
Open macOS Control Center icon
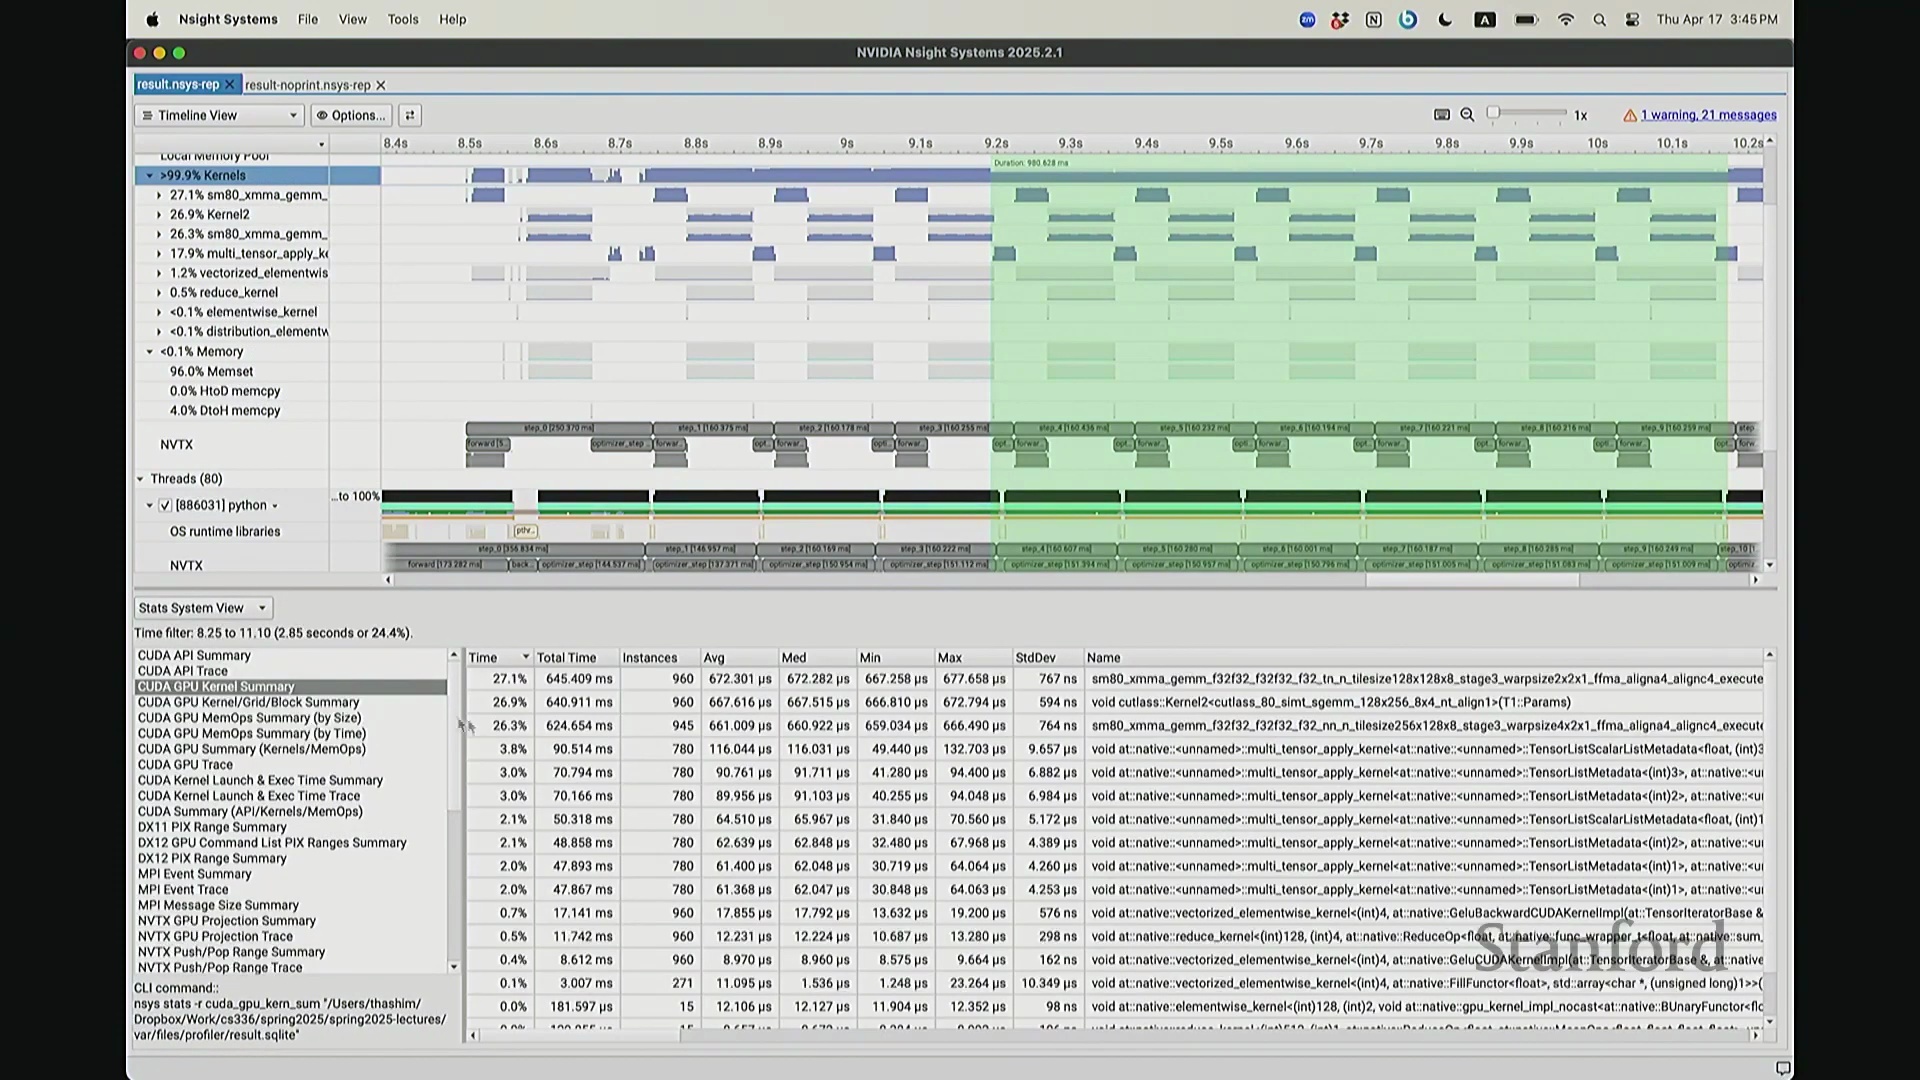pos(1632,20)
